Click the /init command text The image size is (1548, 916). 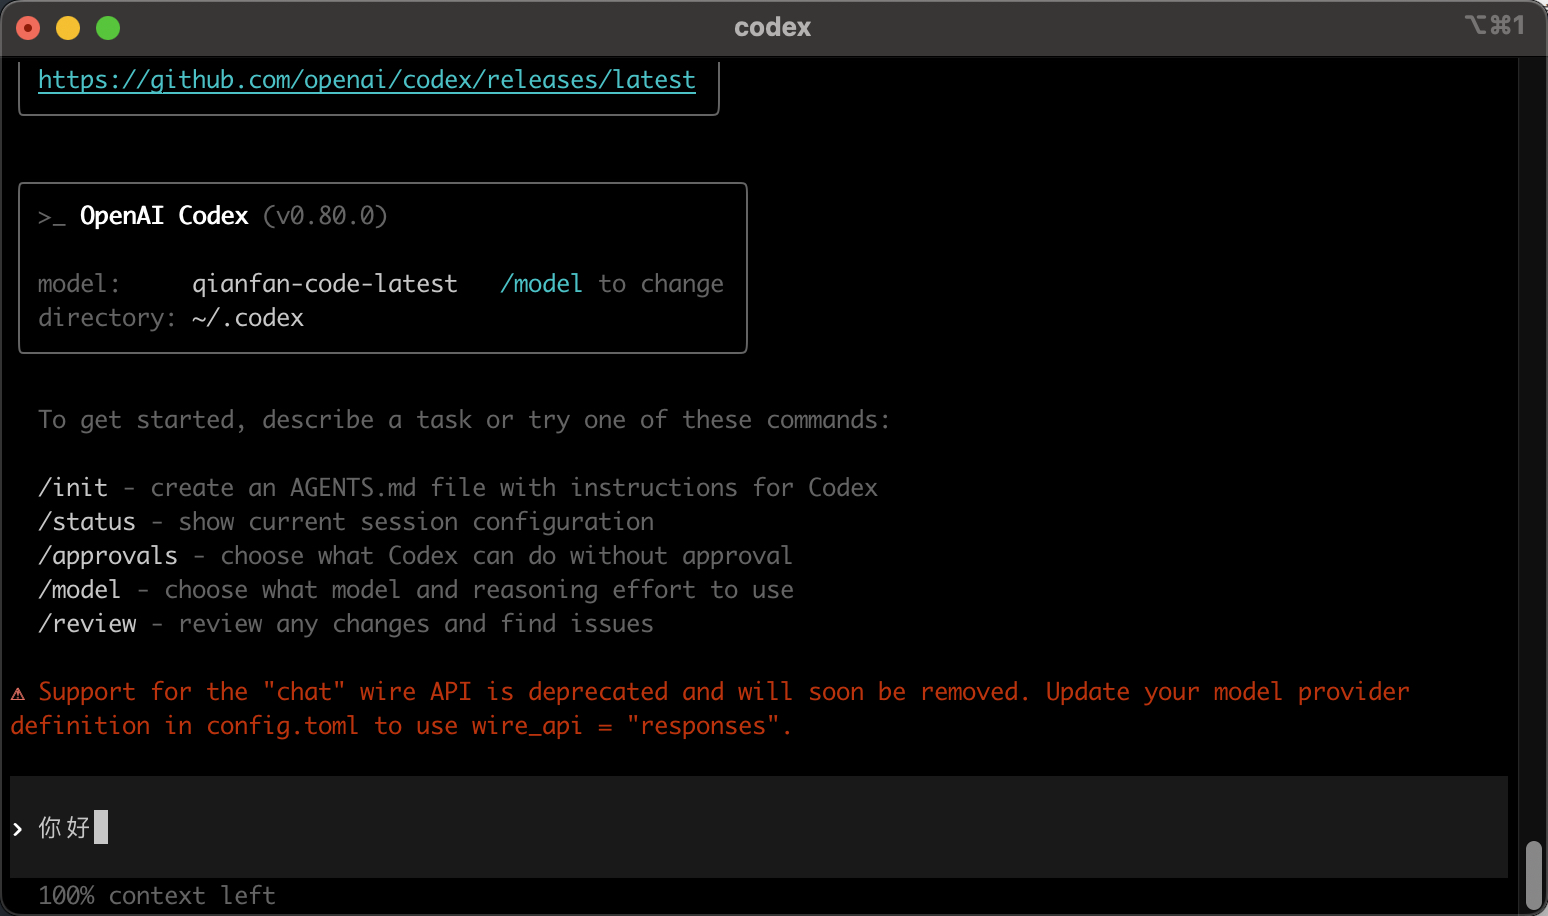pyautogui.click(x=73, y=488)
